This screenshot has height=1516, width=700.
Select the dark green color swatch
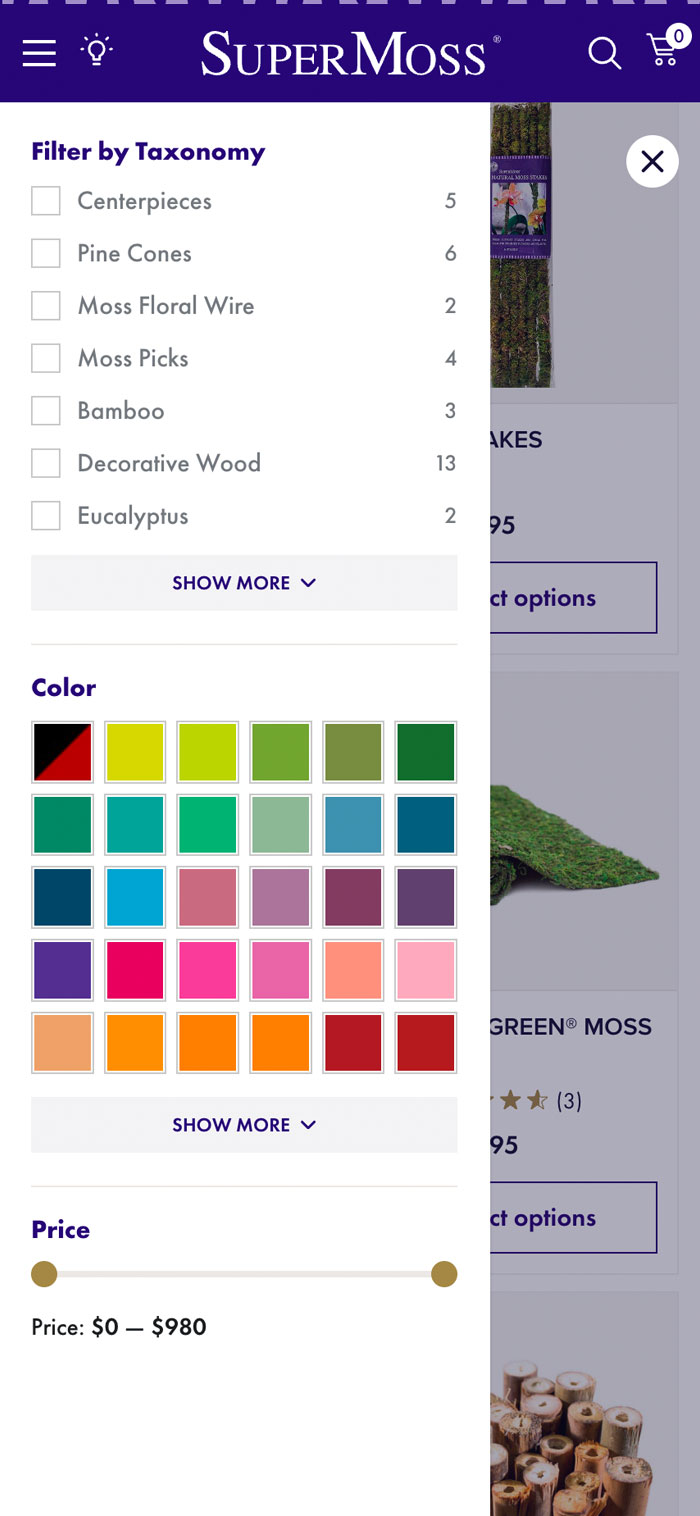tap(426, 751)
